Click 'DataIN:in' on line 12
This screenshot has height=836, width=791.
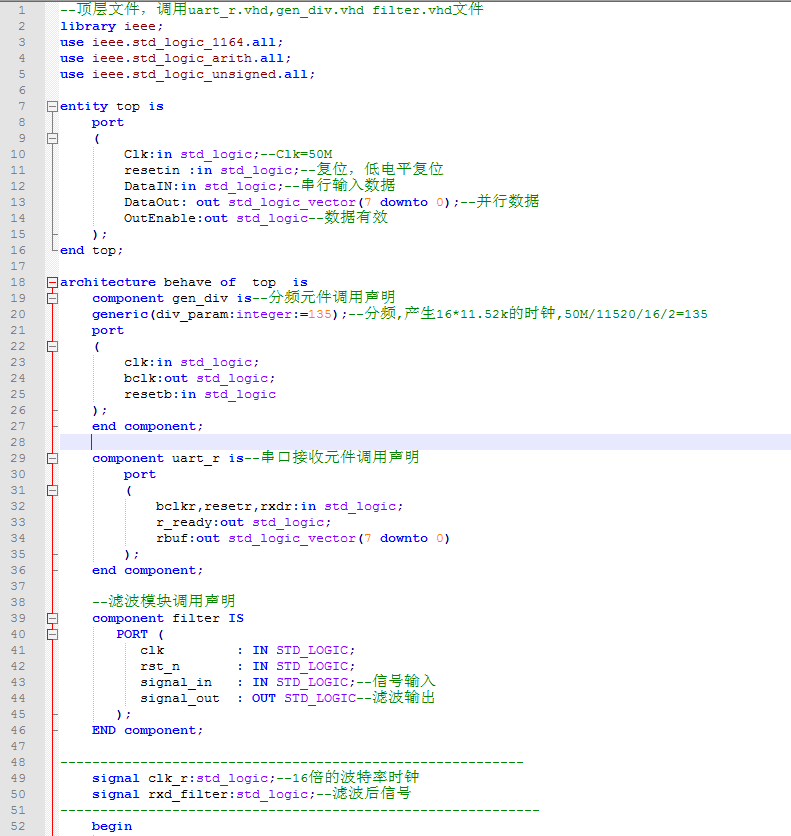[x=160, y=186]
